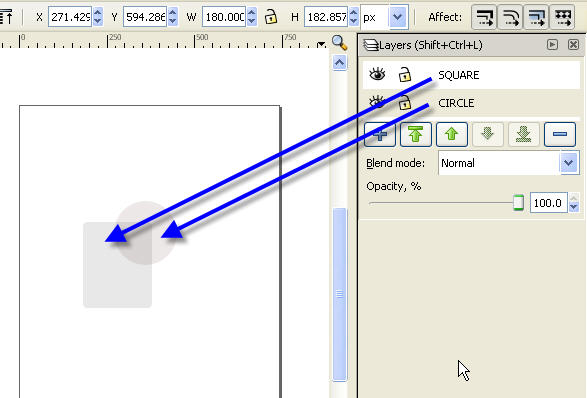Click into the W width field
This screenshot has width=587, height=398.
224,17
